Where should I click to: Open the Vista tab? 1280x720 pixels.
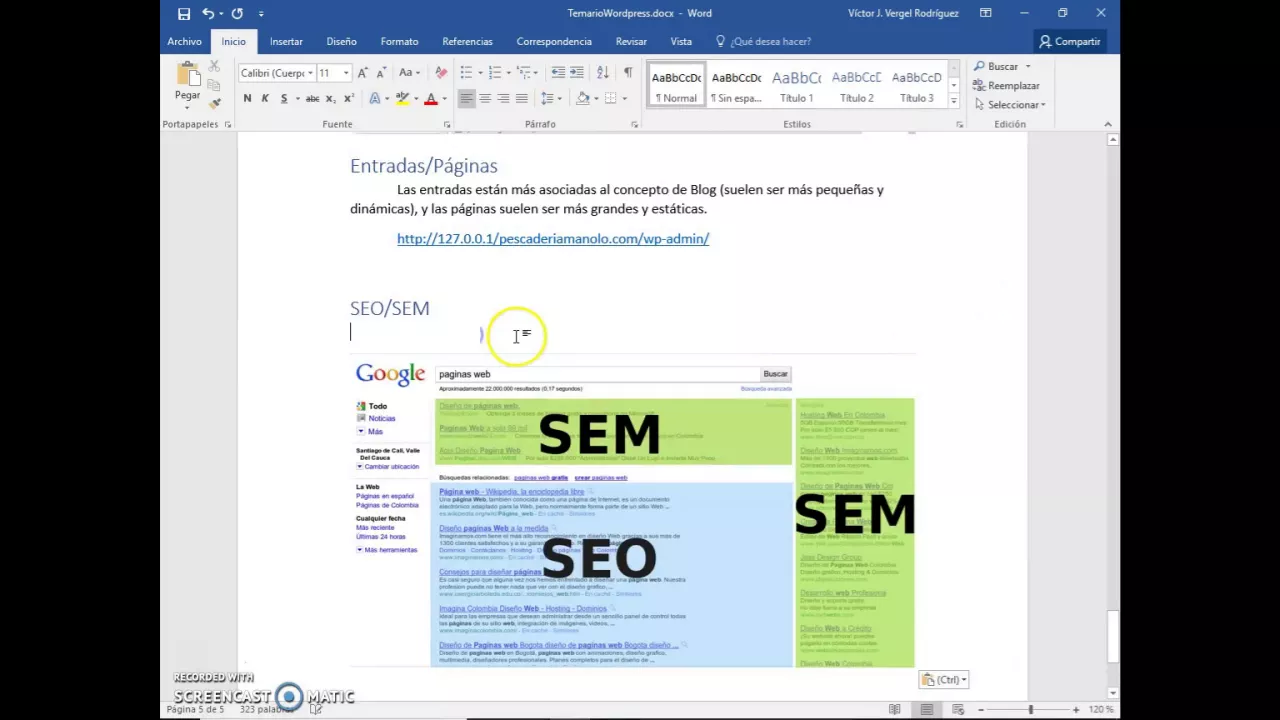point(681,42)
